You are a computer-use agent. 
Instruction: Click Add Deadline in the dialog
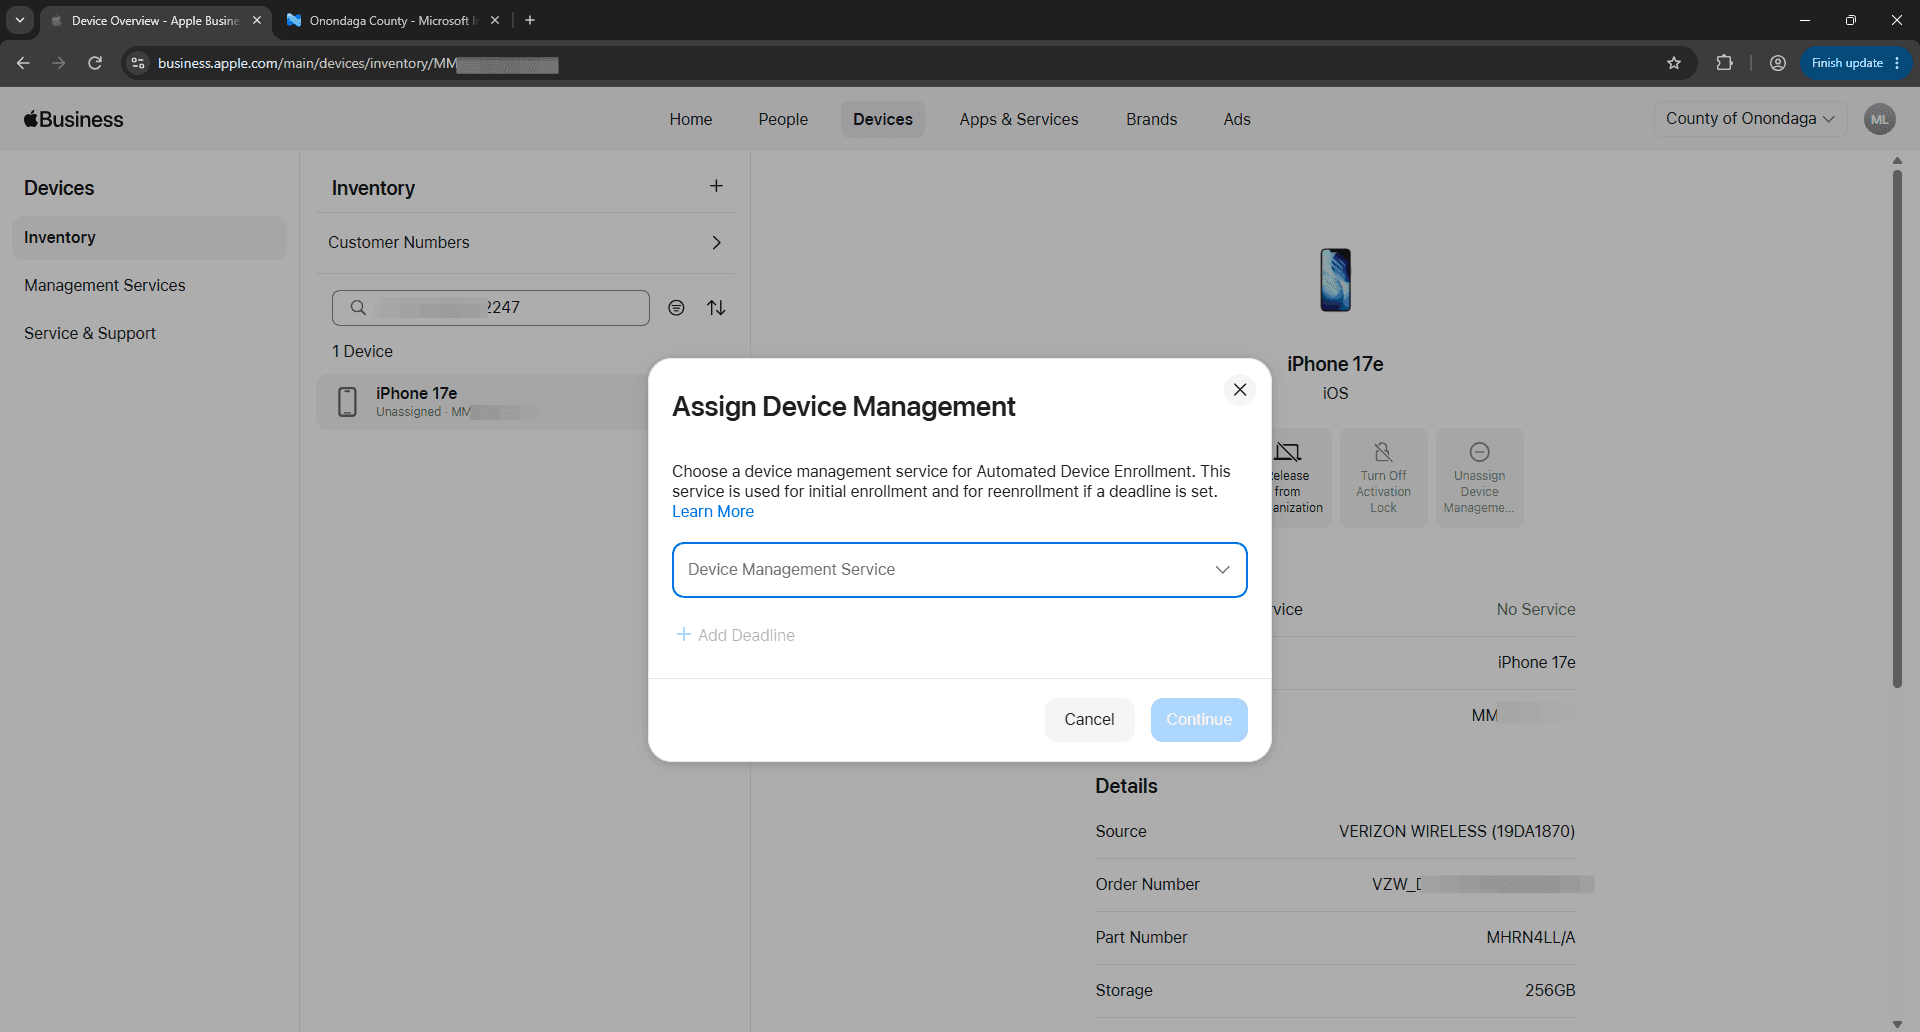[736, 635]
